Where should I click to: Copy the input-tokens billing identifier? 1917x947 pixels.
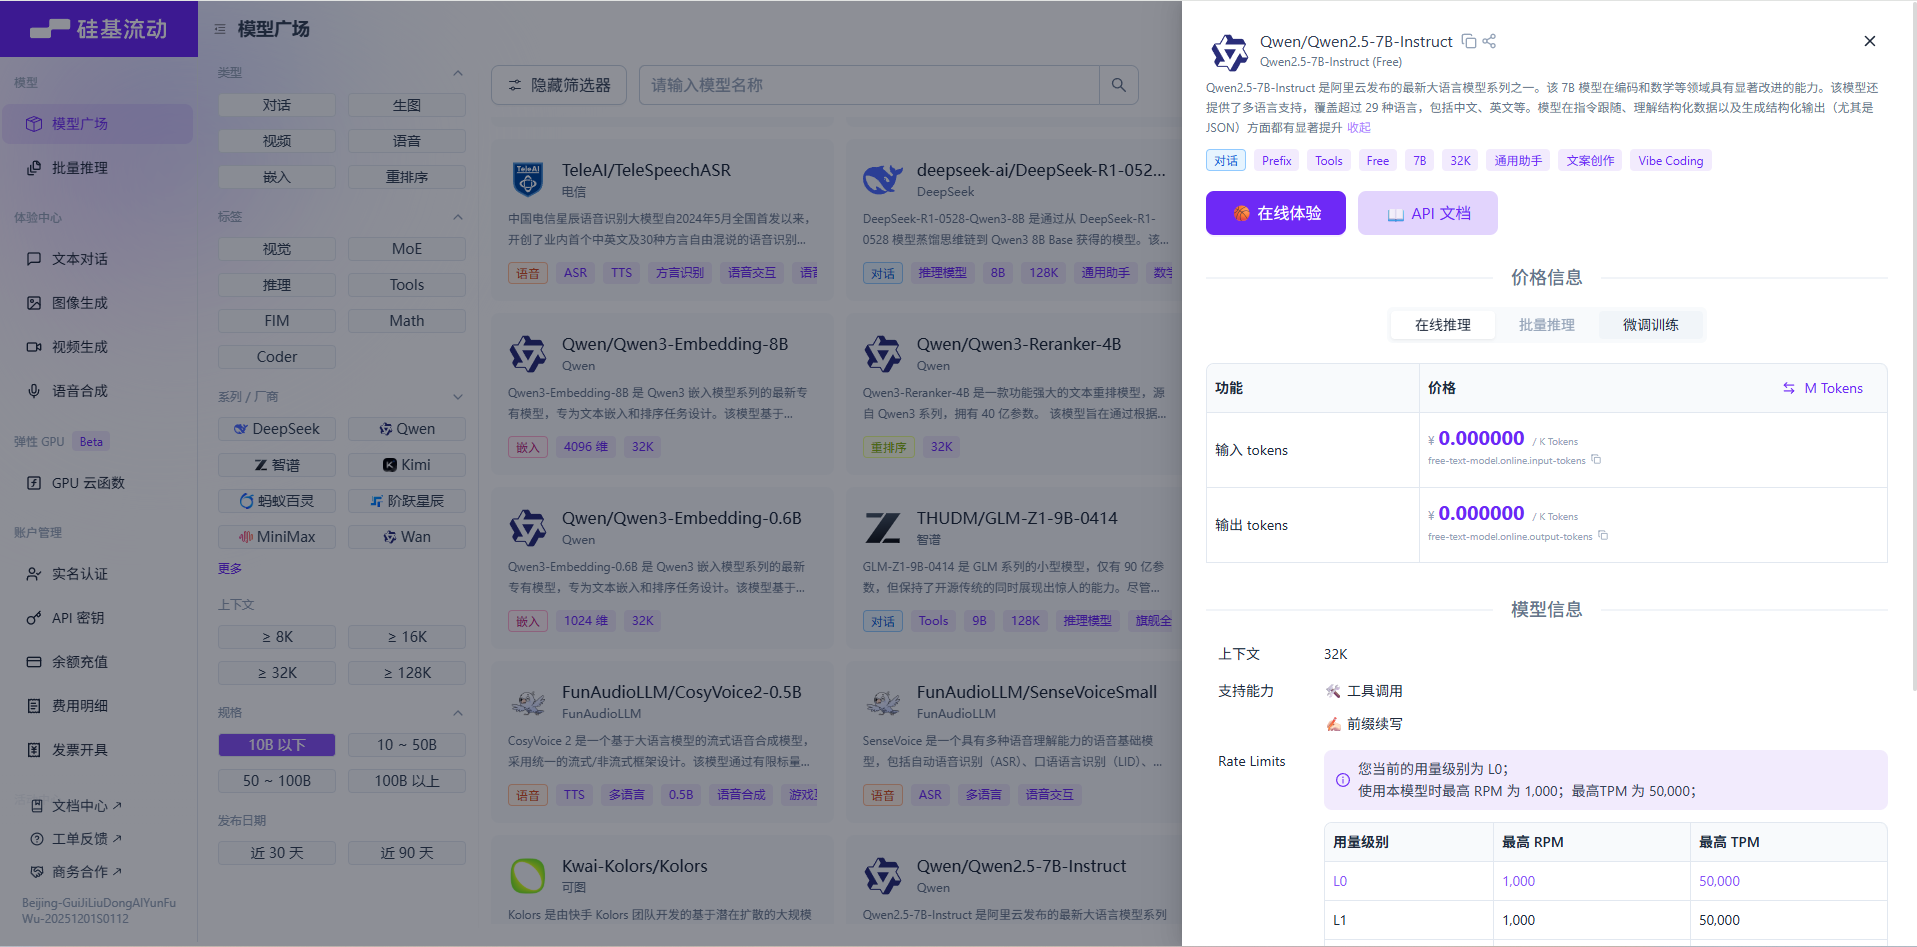click(x=1596, y=460)
